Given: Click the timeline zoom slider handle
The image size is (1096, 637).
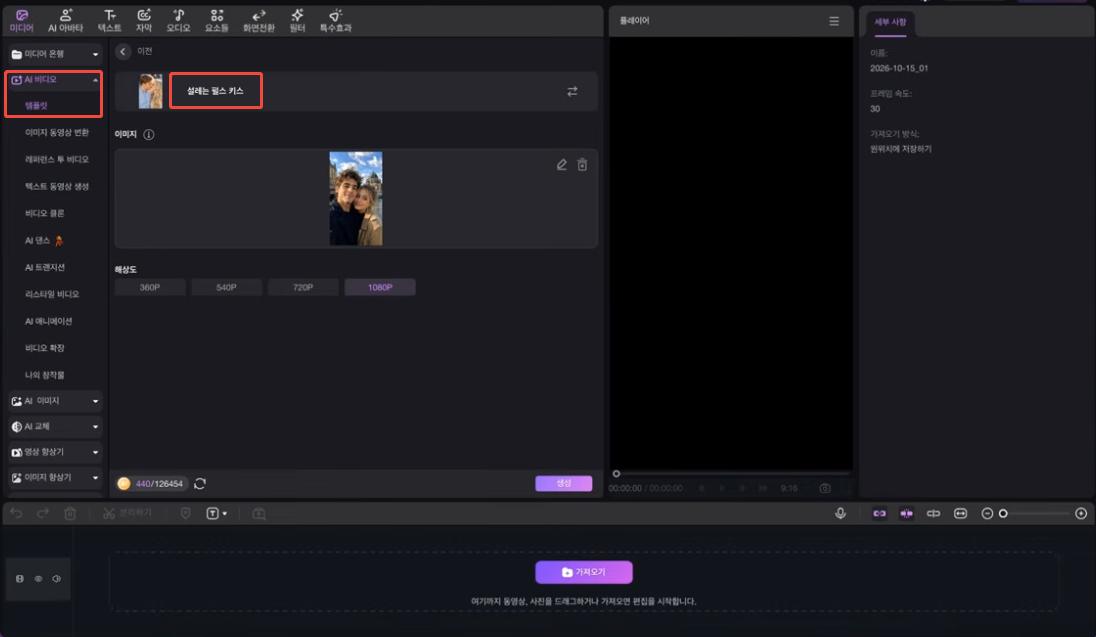Looking at the screenshot, I should (1003, 513).
